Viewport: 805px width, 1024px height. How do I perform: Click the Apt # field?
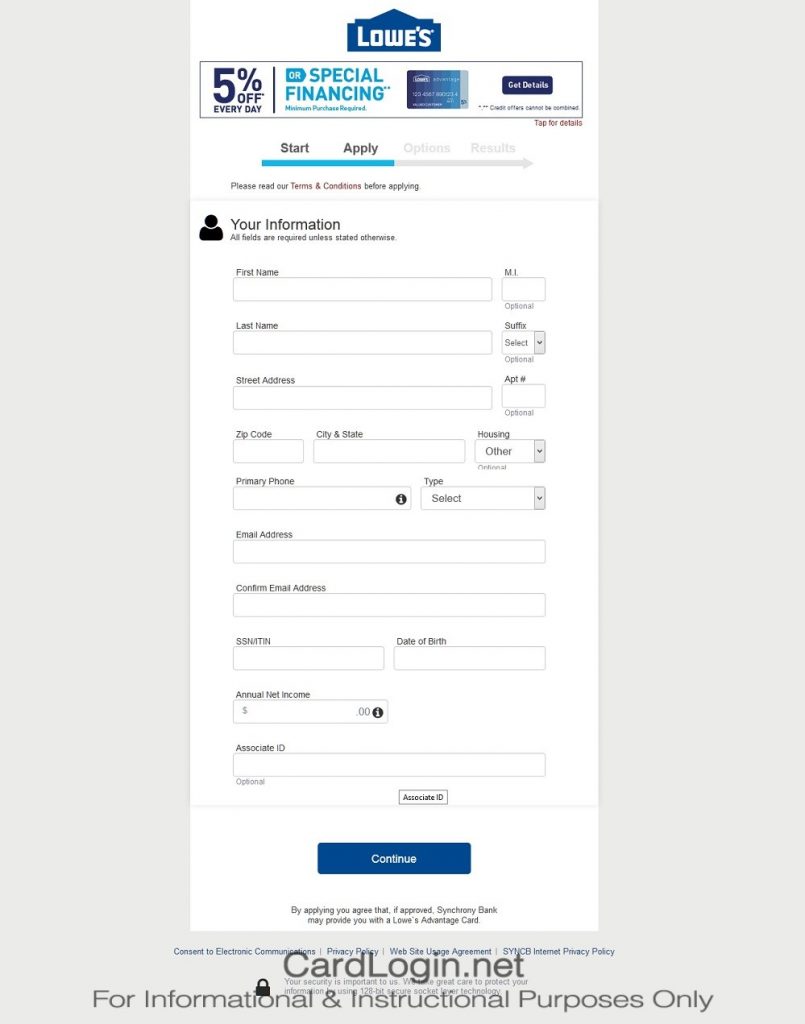point(523,396)
